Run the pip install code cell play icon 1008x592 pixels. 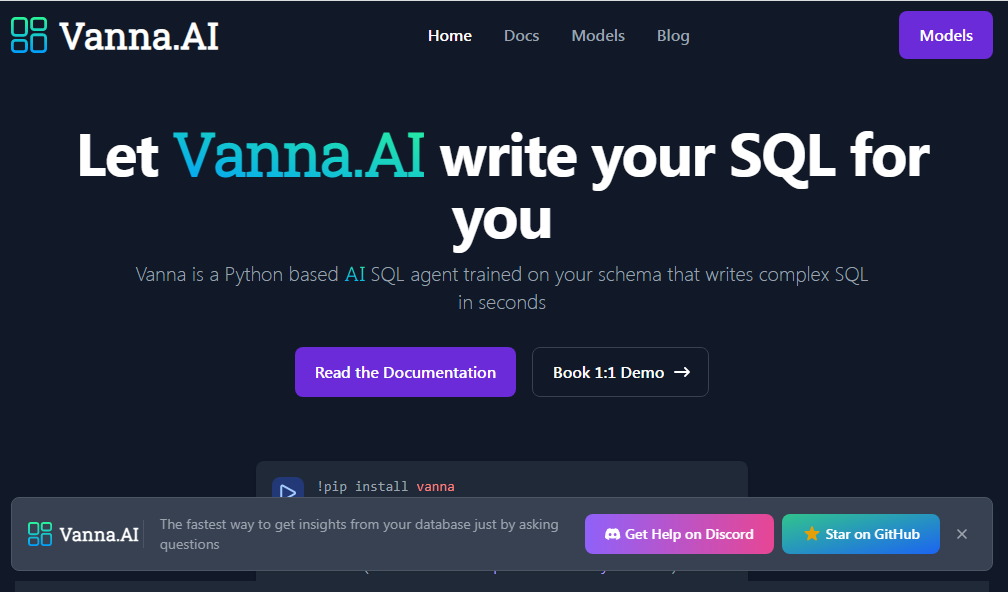(x=288, y=491)
